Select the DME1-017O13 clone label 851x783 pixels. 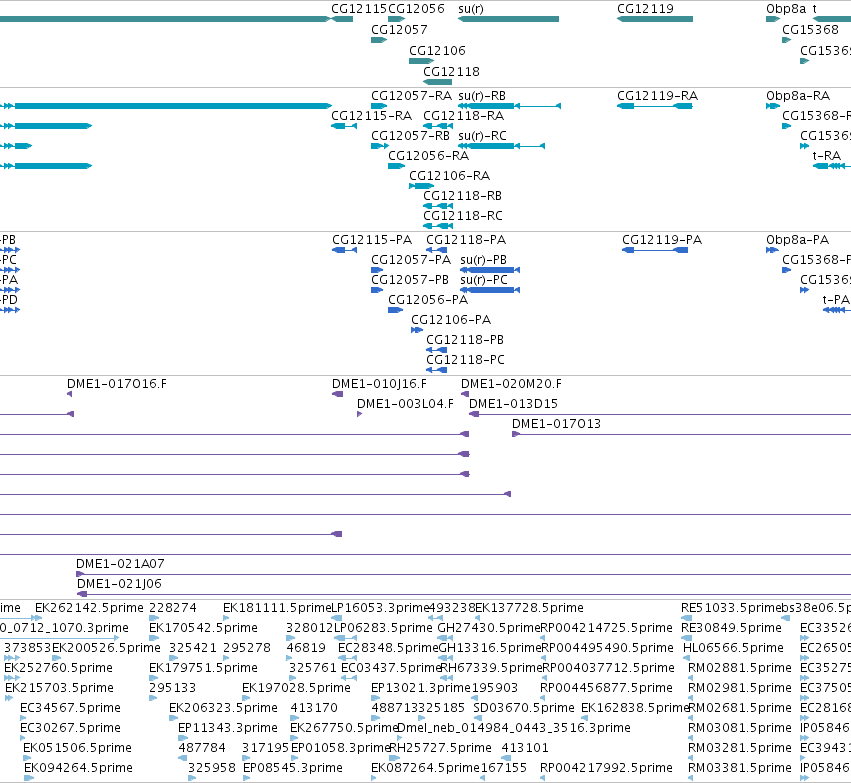click(557, 424)
